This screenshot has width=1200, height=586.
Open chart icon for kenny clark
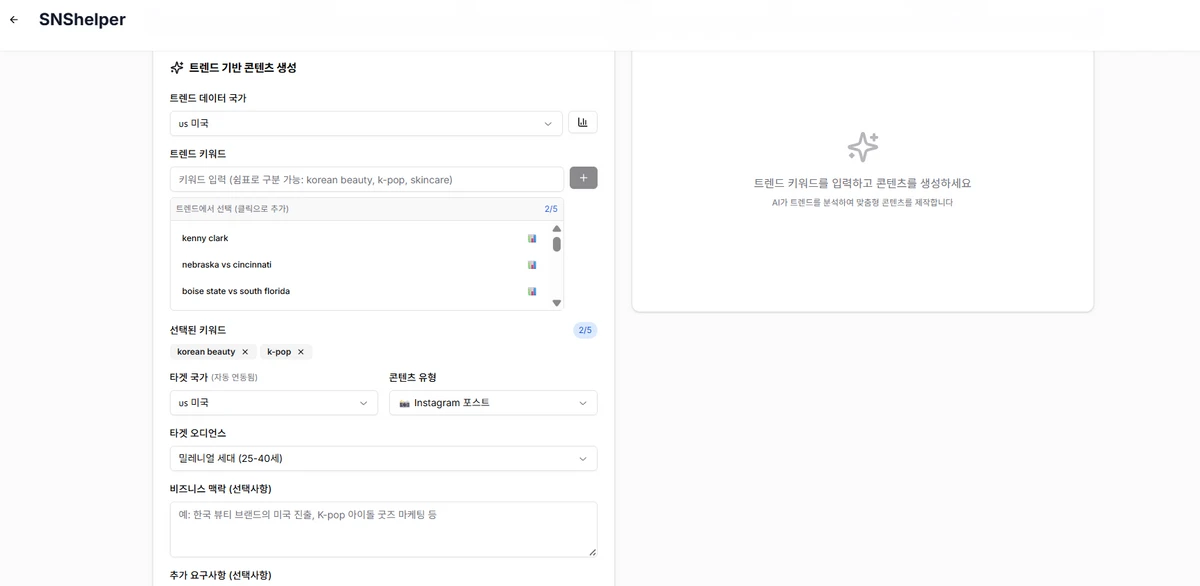pos(532,239)
